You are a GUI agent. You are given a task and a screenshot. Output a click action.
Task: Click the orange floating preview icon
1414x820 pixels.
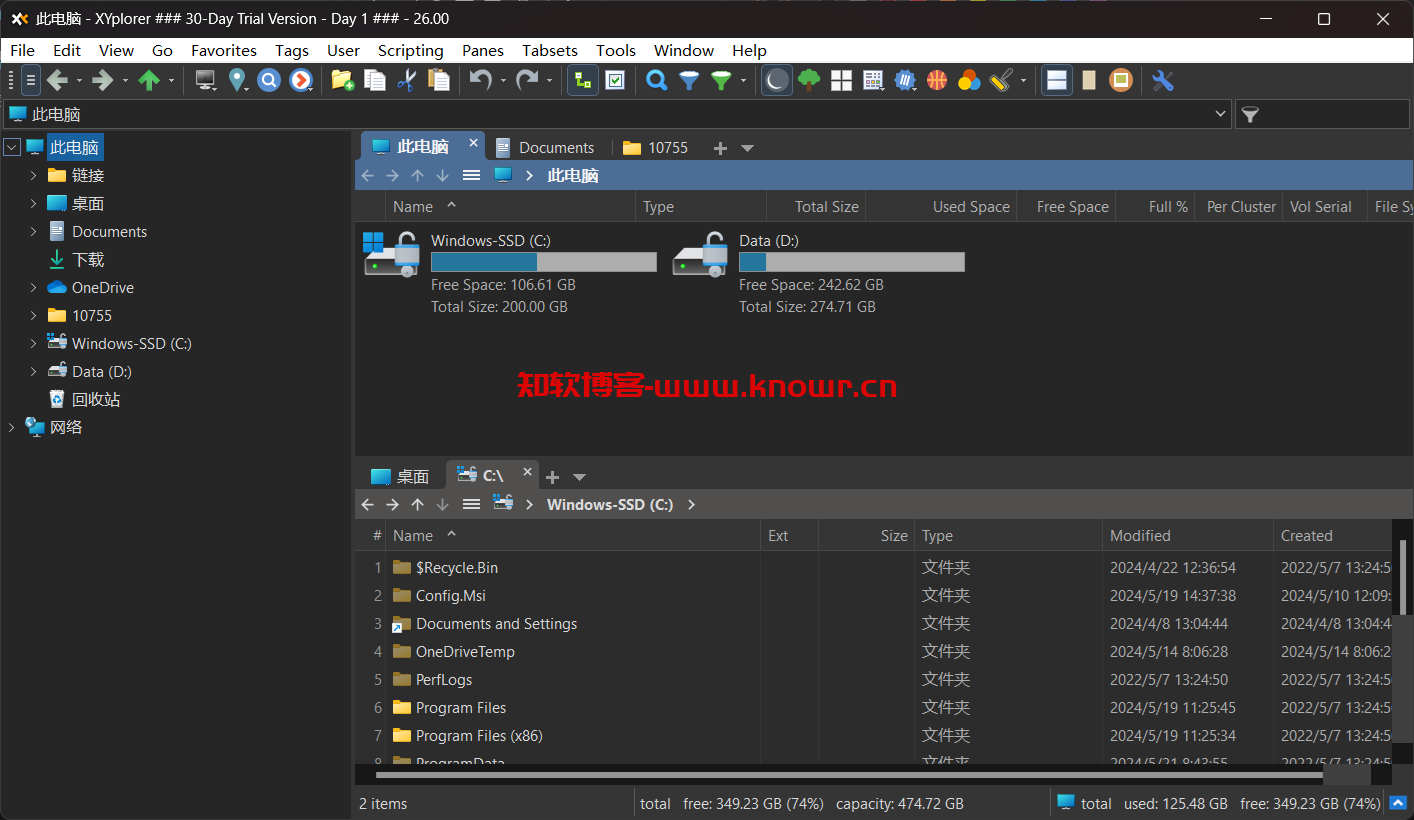(x=1121, y=81)
